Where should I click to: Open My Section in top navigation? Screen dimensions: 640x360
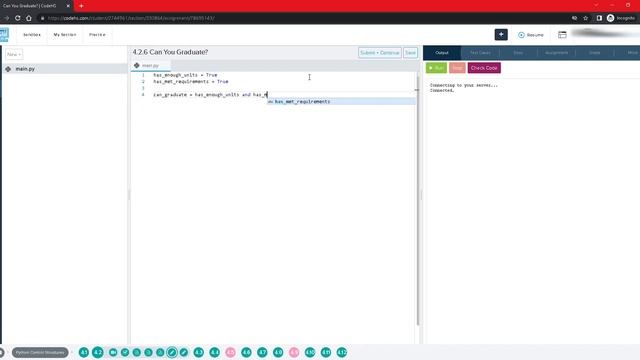click(65, 35)
